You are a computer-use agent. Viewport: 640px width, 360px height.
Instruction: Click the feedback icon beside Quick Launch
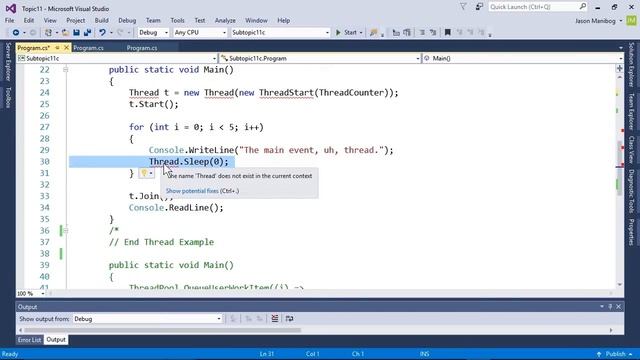479,7
